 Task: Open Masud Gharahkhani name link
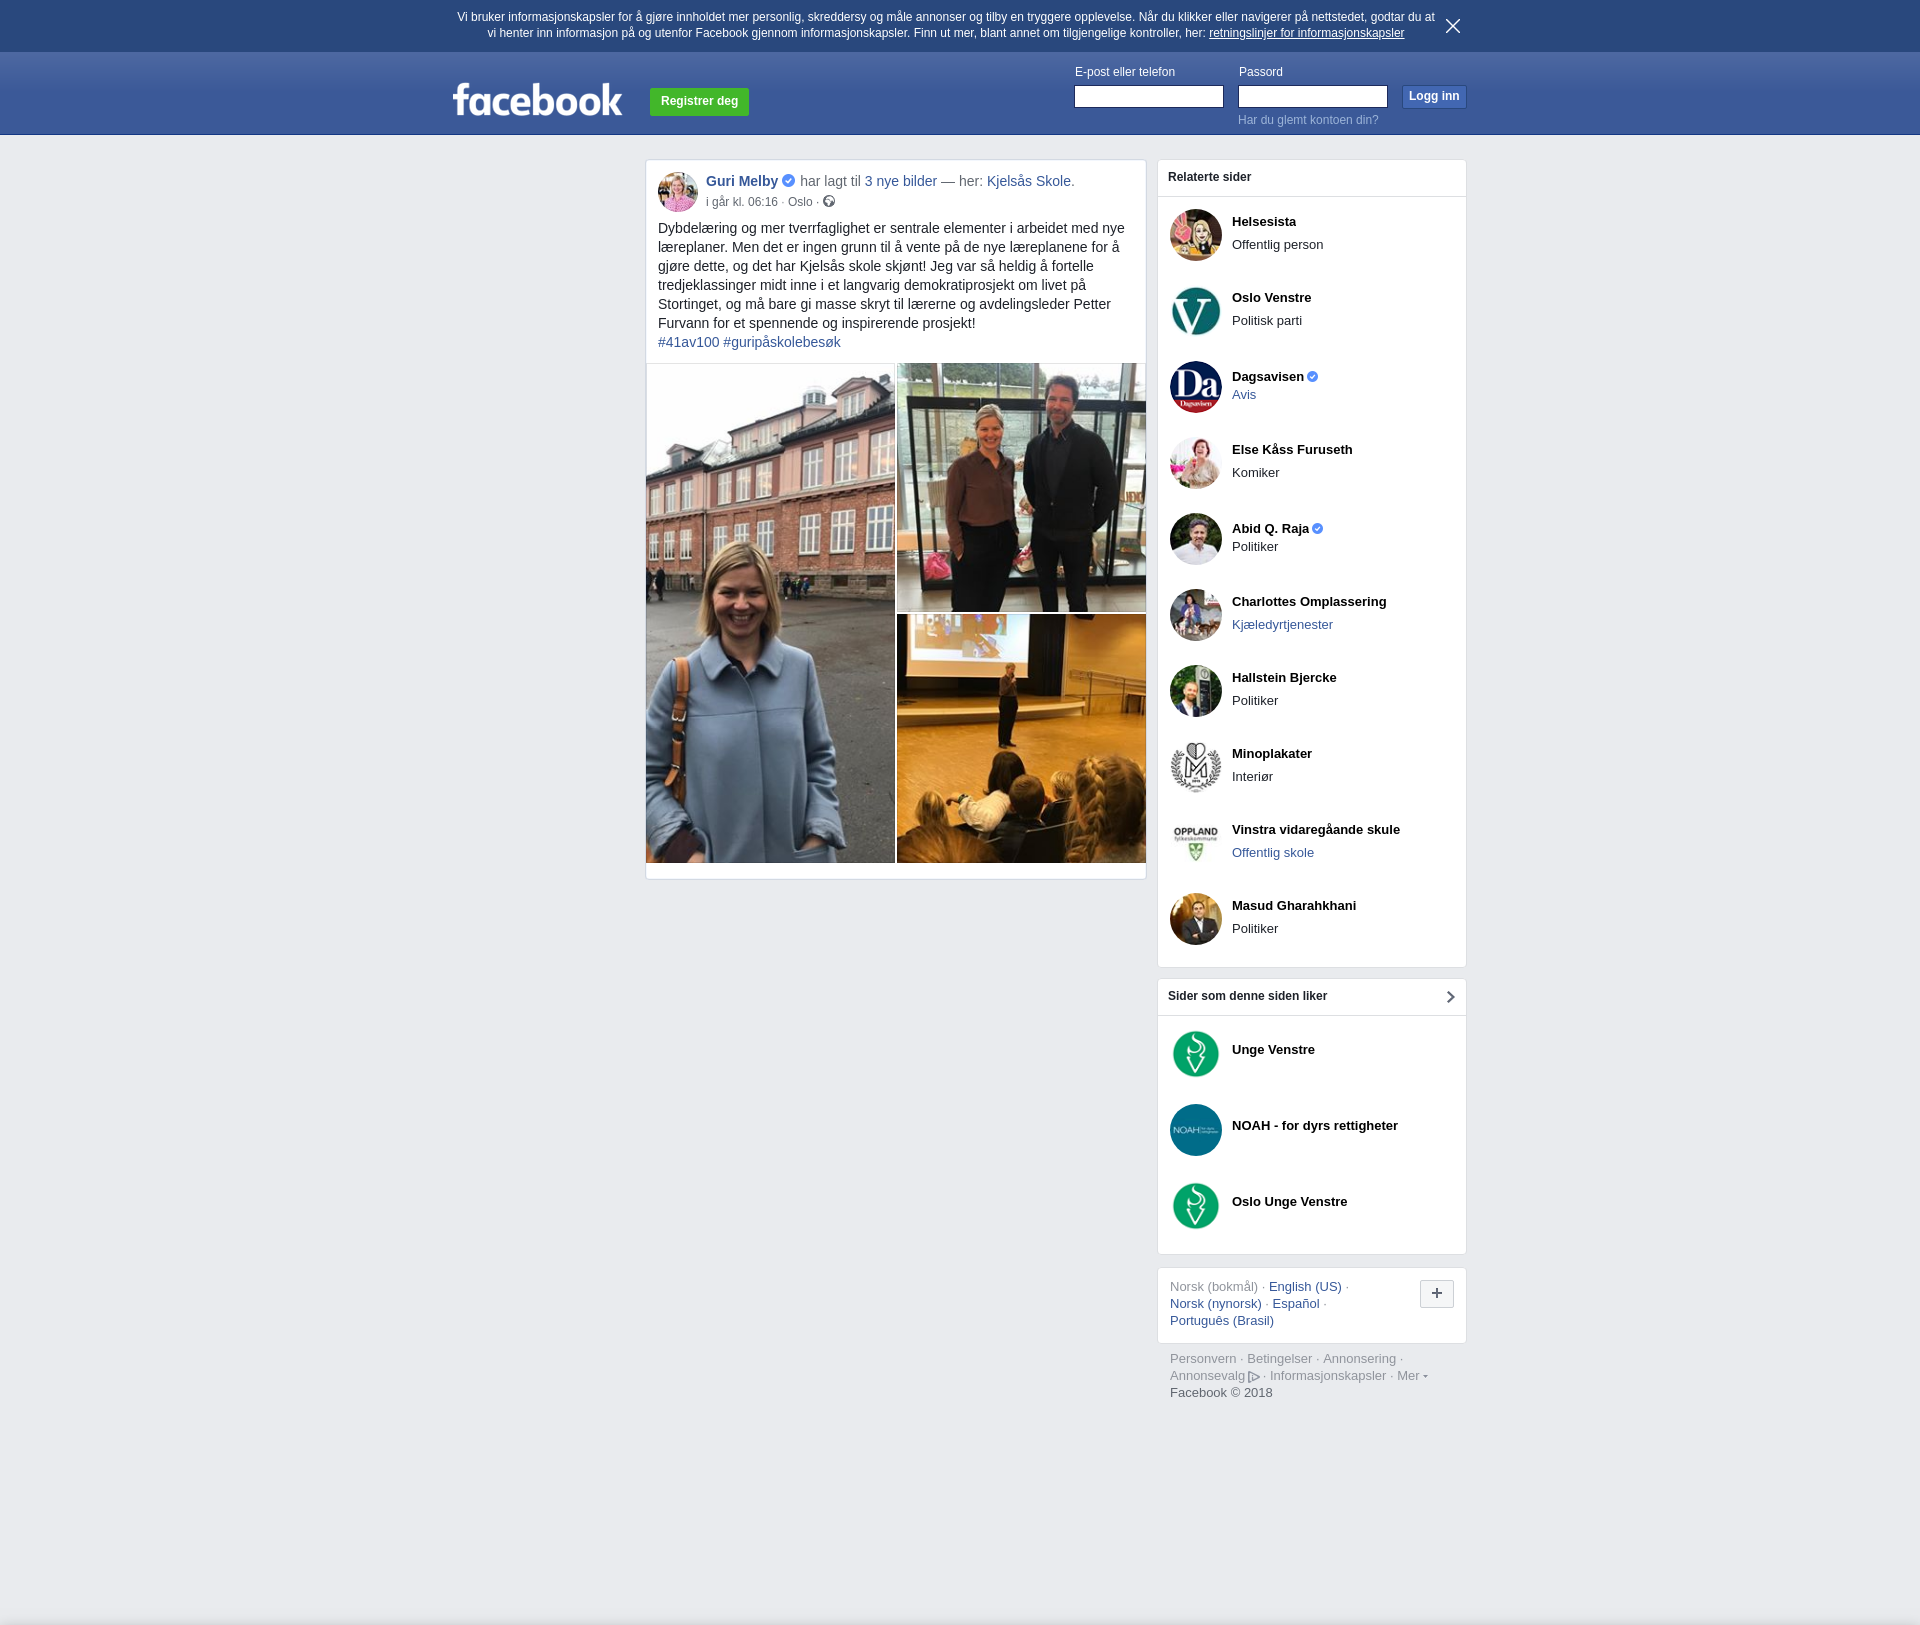[1294, 906]
